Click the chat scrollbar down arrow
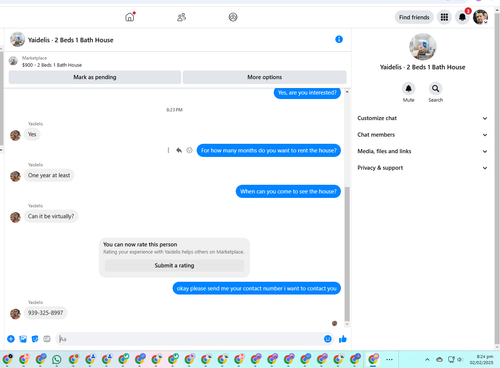 click(x=347, y=324)
